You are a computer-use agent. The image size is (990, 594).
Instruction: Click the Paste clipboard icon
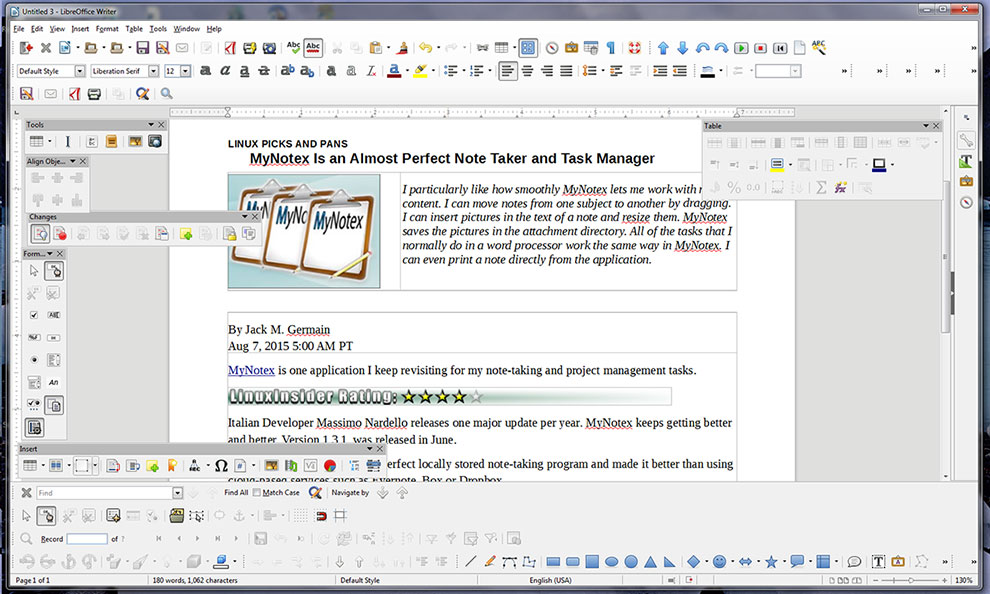tap(376, 48)
